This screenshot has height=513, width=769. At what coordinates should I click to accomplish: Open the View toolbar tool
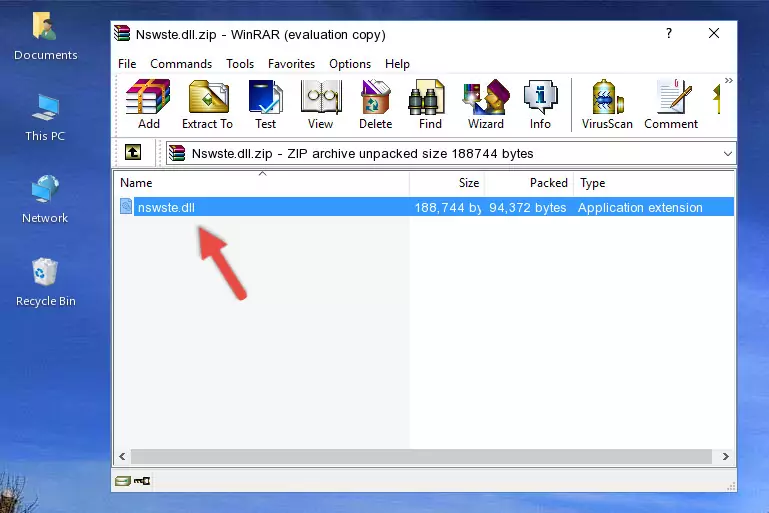click(321, 104)
